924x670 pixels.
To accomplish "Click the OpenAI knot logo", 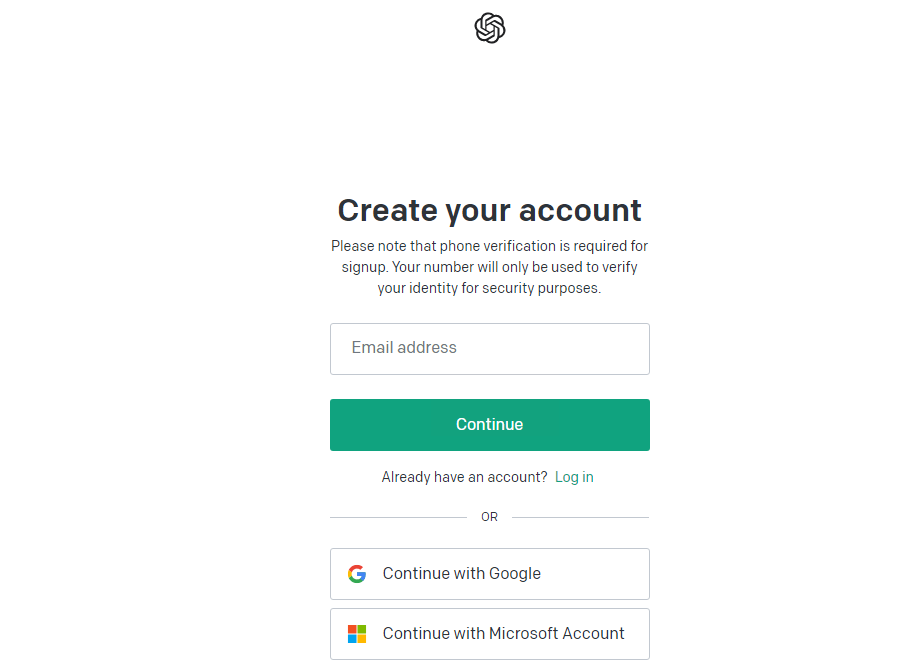I will pyautogui.click(x=490, y=28).
